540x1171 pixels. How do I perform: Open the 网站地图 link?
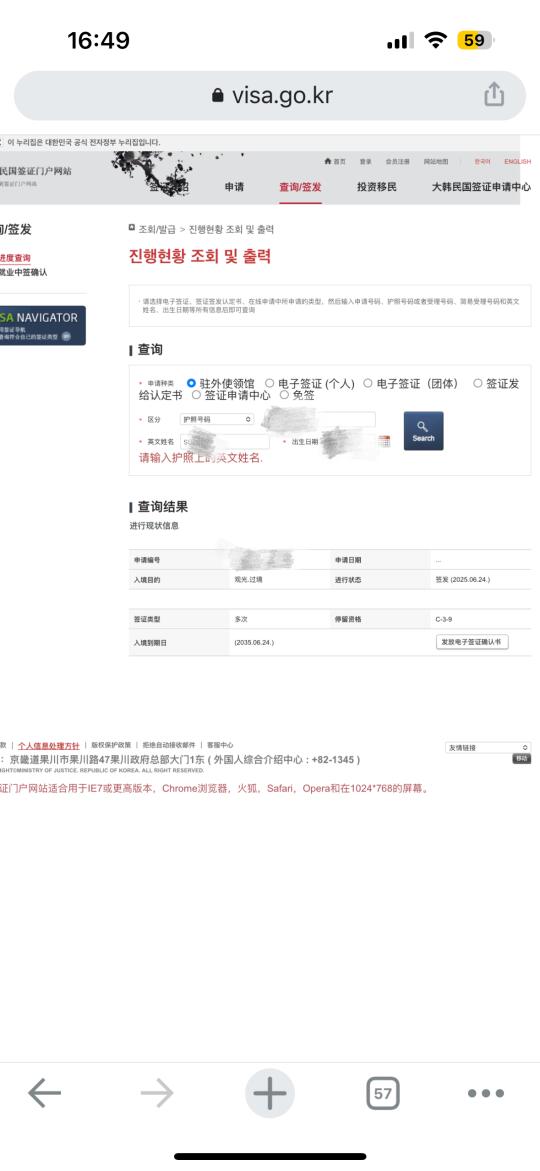[x=436, y=161]
